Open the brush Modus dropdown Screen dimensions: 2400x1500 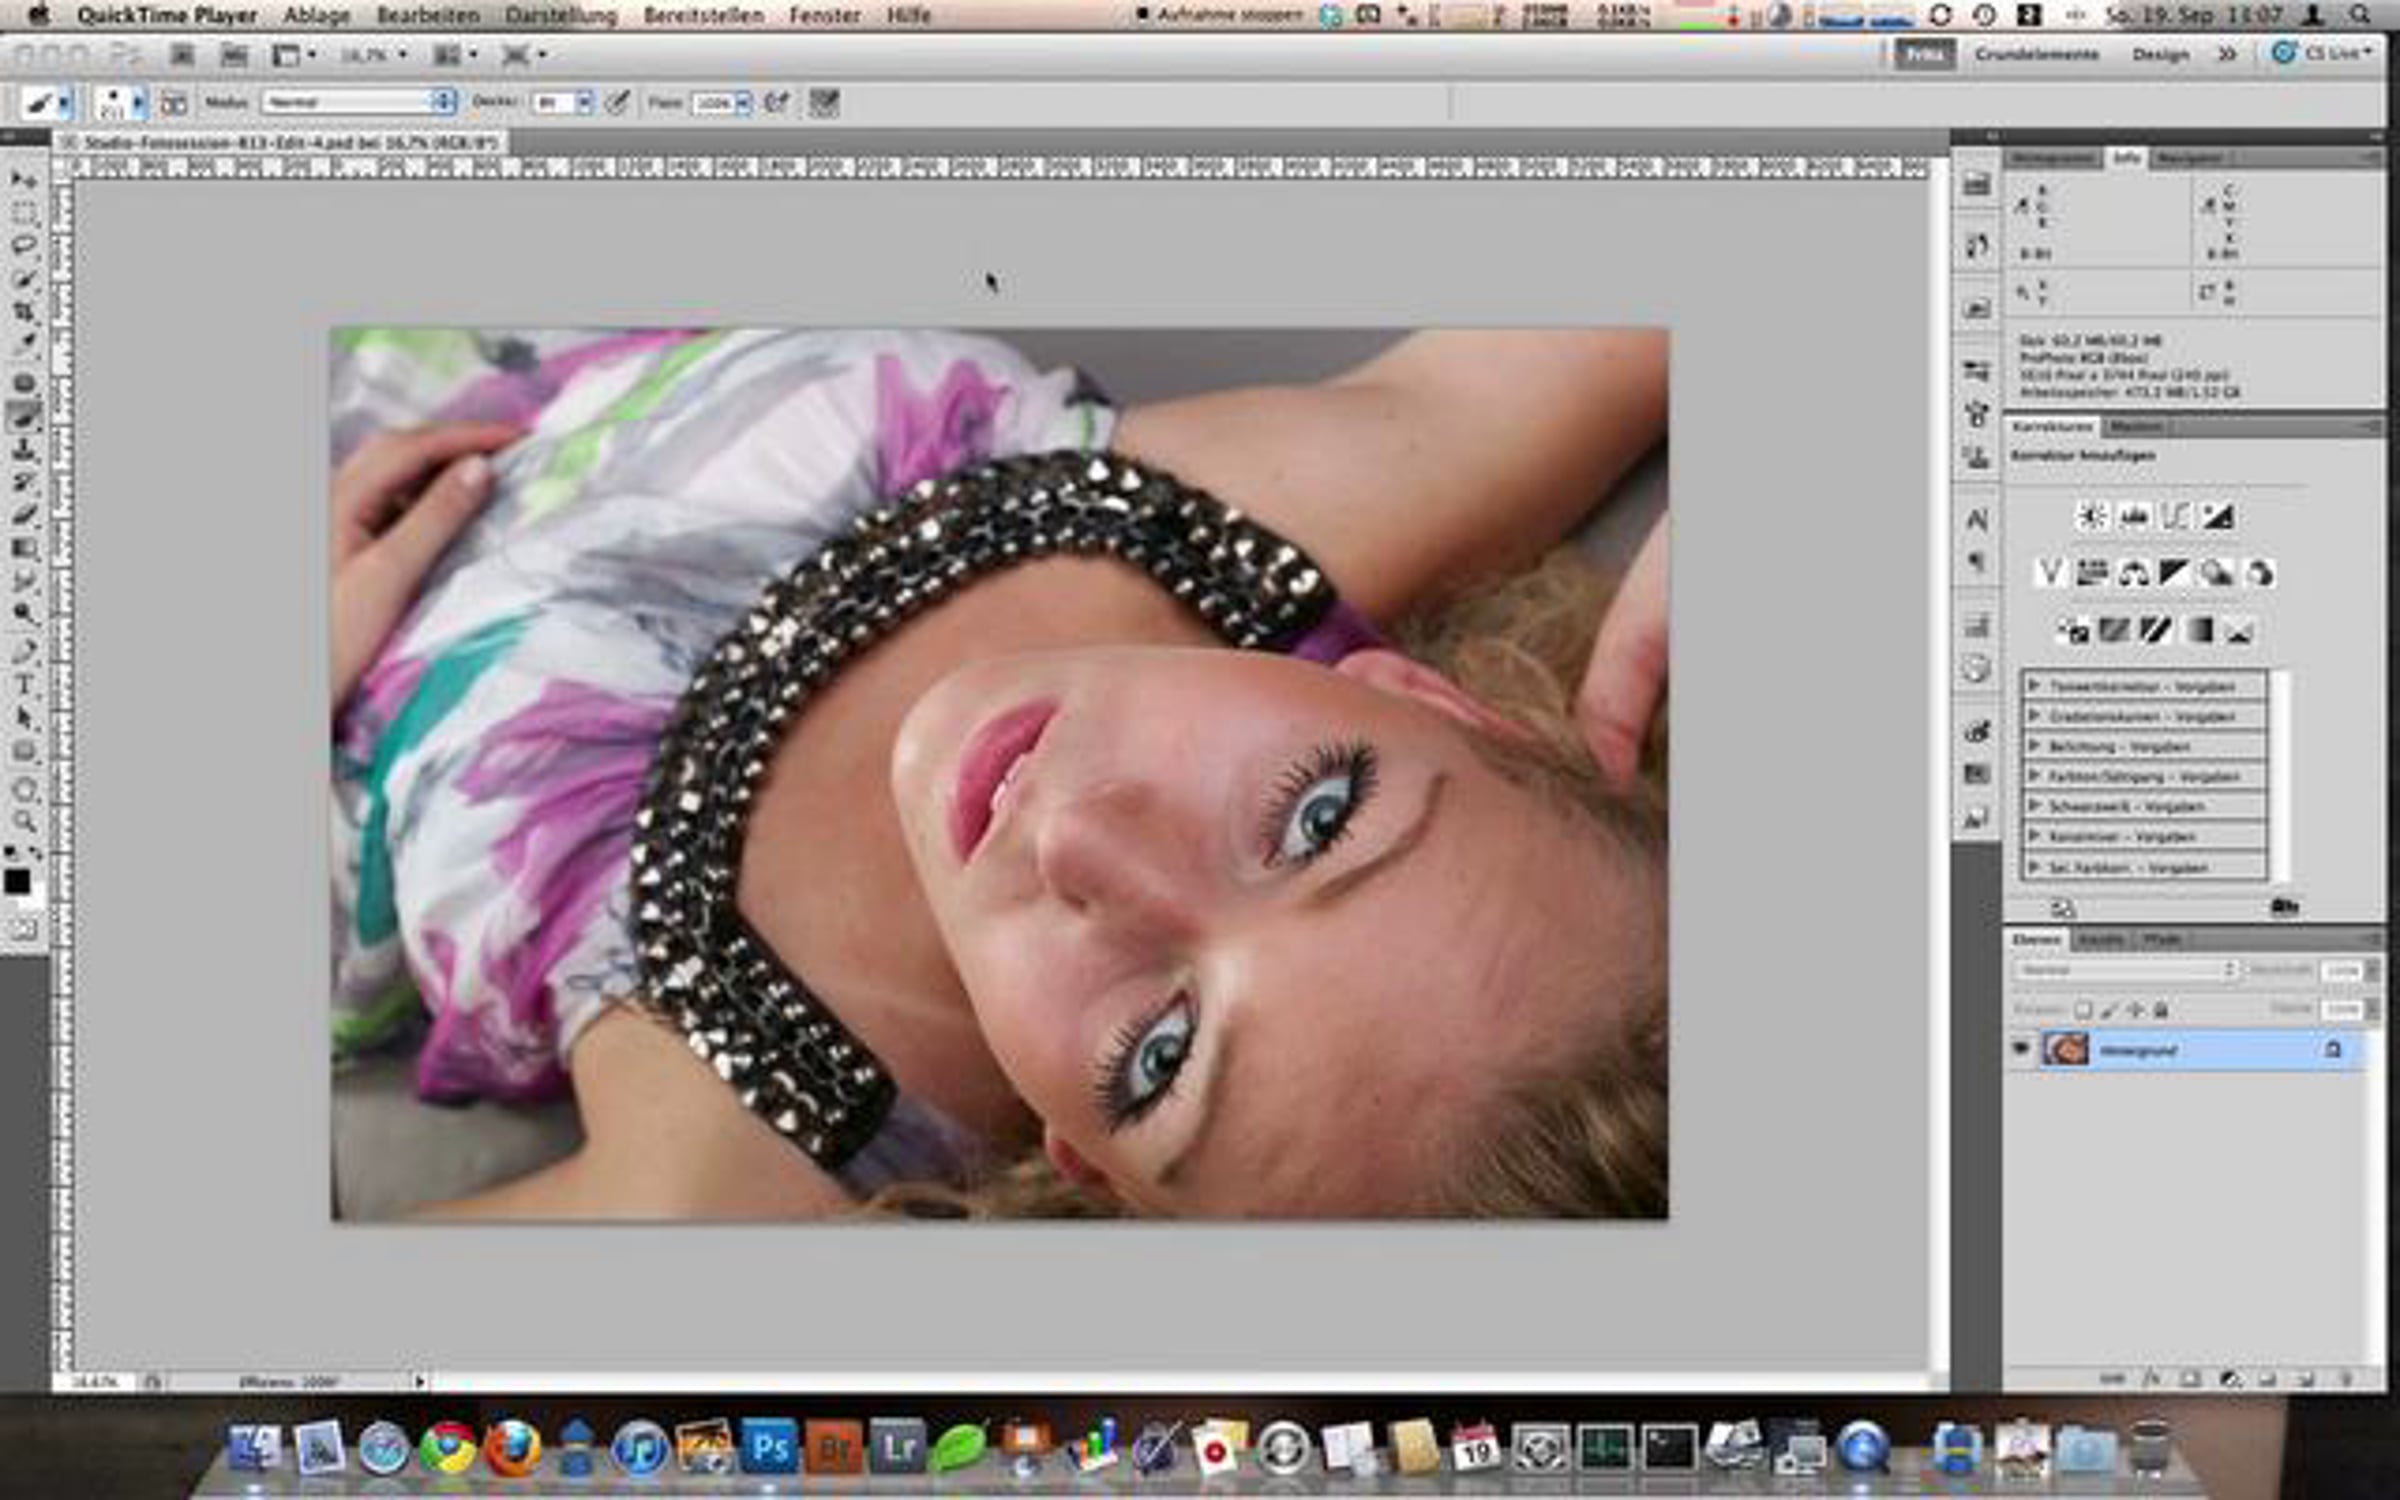359,102
